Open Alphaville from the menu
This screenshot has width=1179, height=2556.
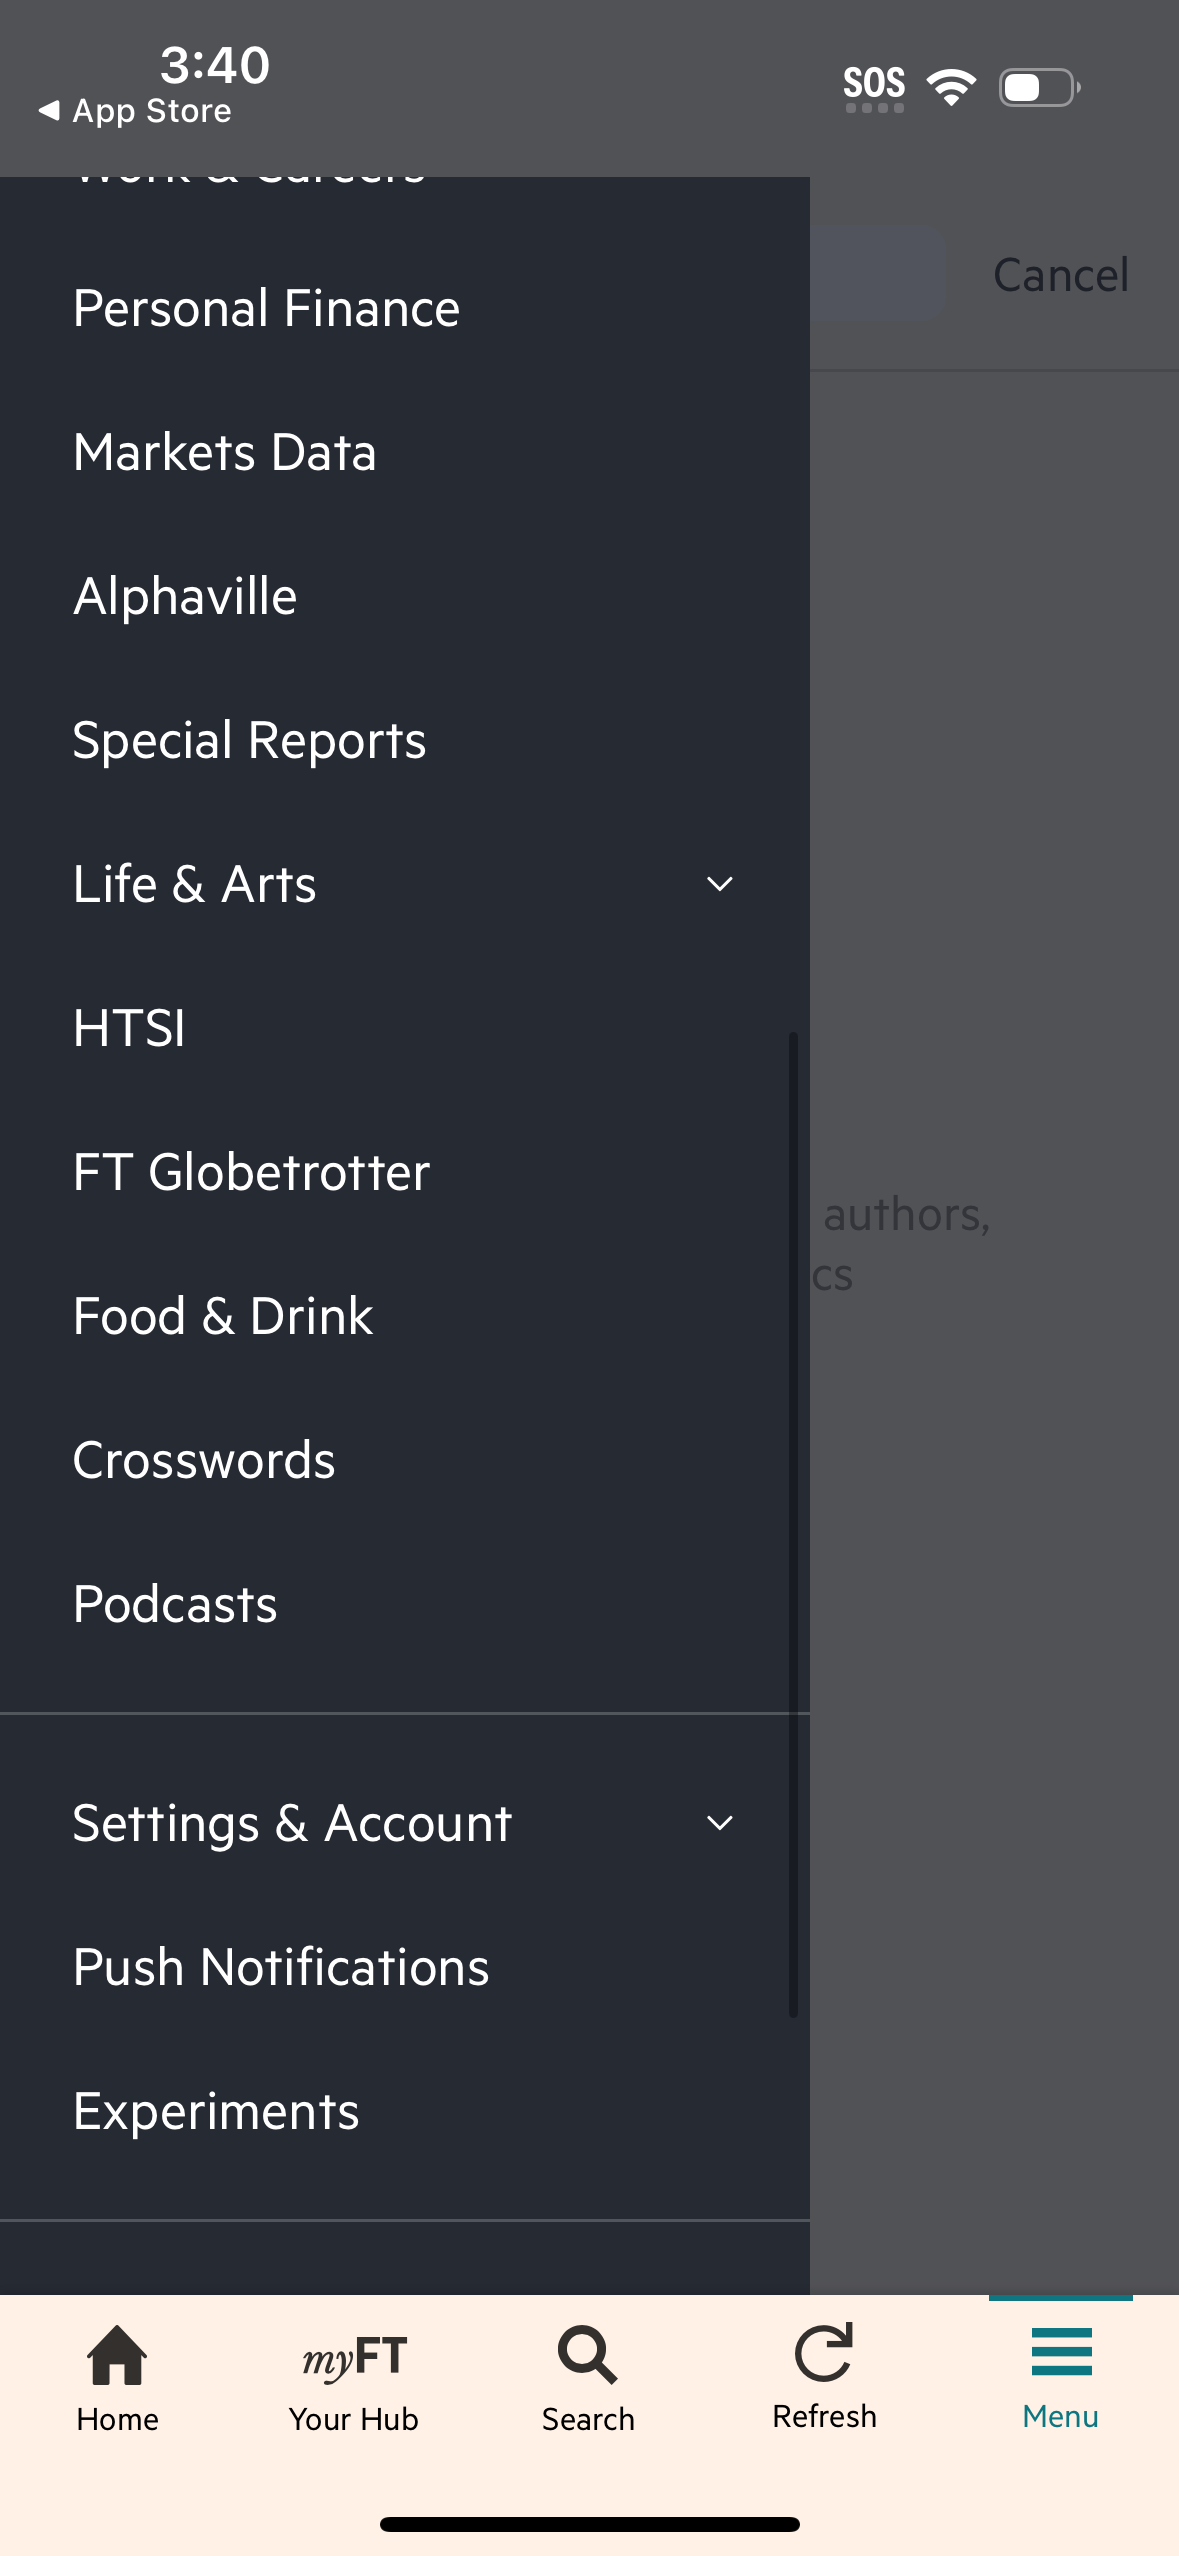185,596
